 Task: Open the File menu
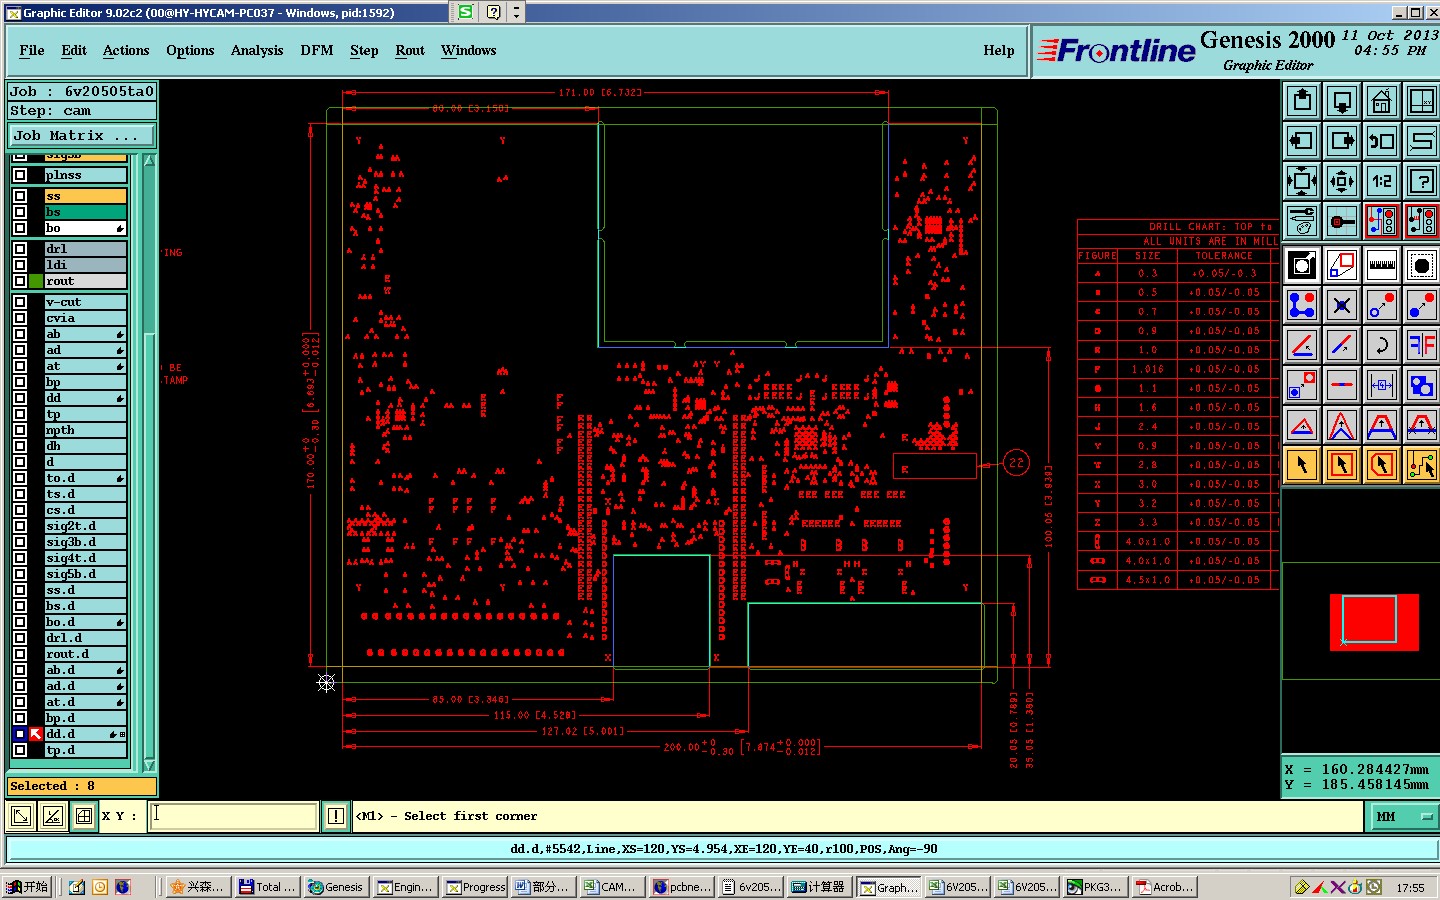[32, 50]
